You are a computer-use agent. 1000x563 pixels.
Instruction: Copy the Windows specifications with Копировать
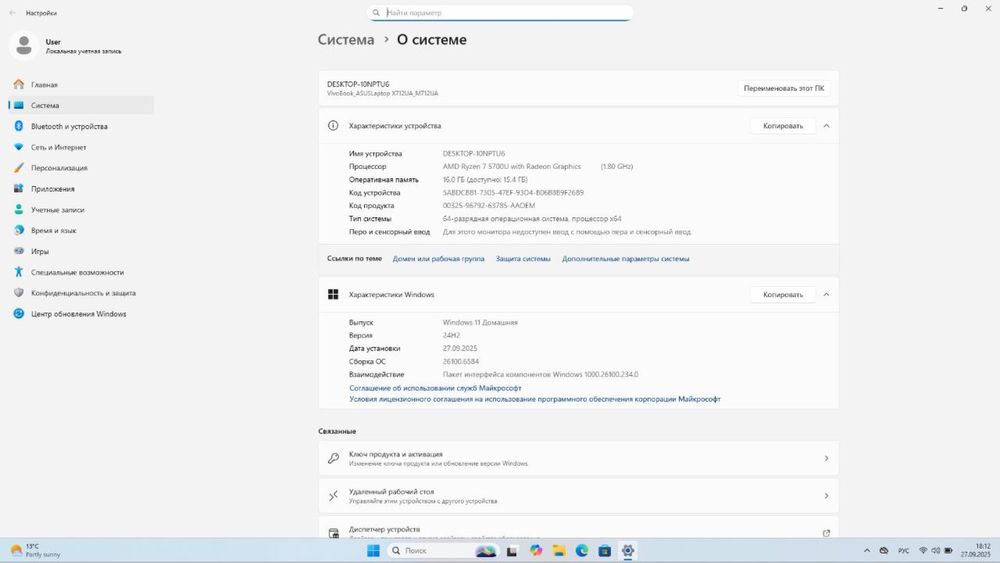[x=783, y=295]
